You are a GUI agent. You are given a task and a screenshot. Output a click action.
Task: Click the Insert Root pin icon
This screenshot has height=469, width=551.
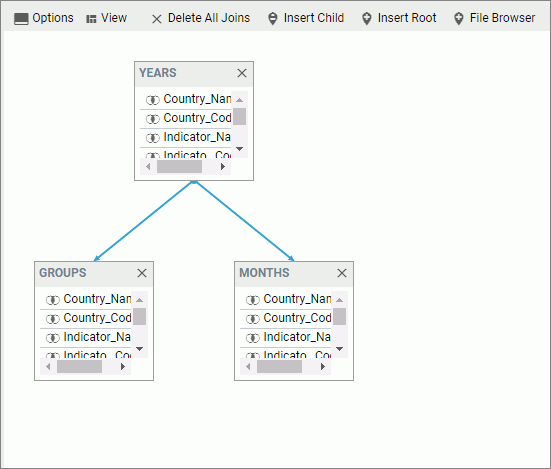click(x=367, y=19)
